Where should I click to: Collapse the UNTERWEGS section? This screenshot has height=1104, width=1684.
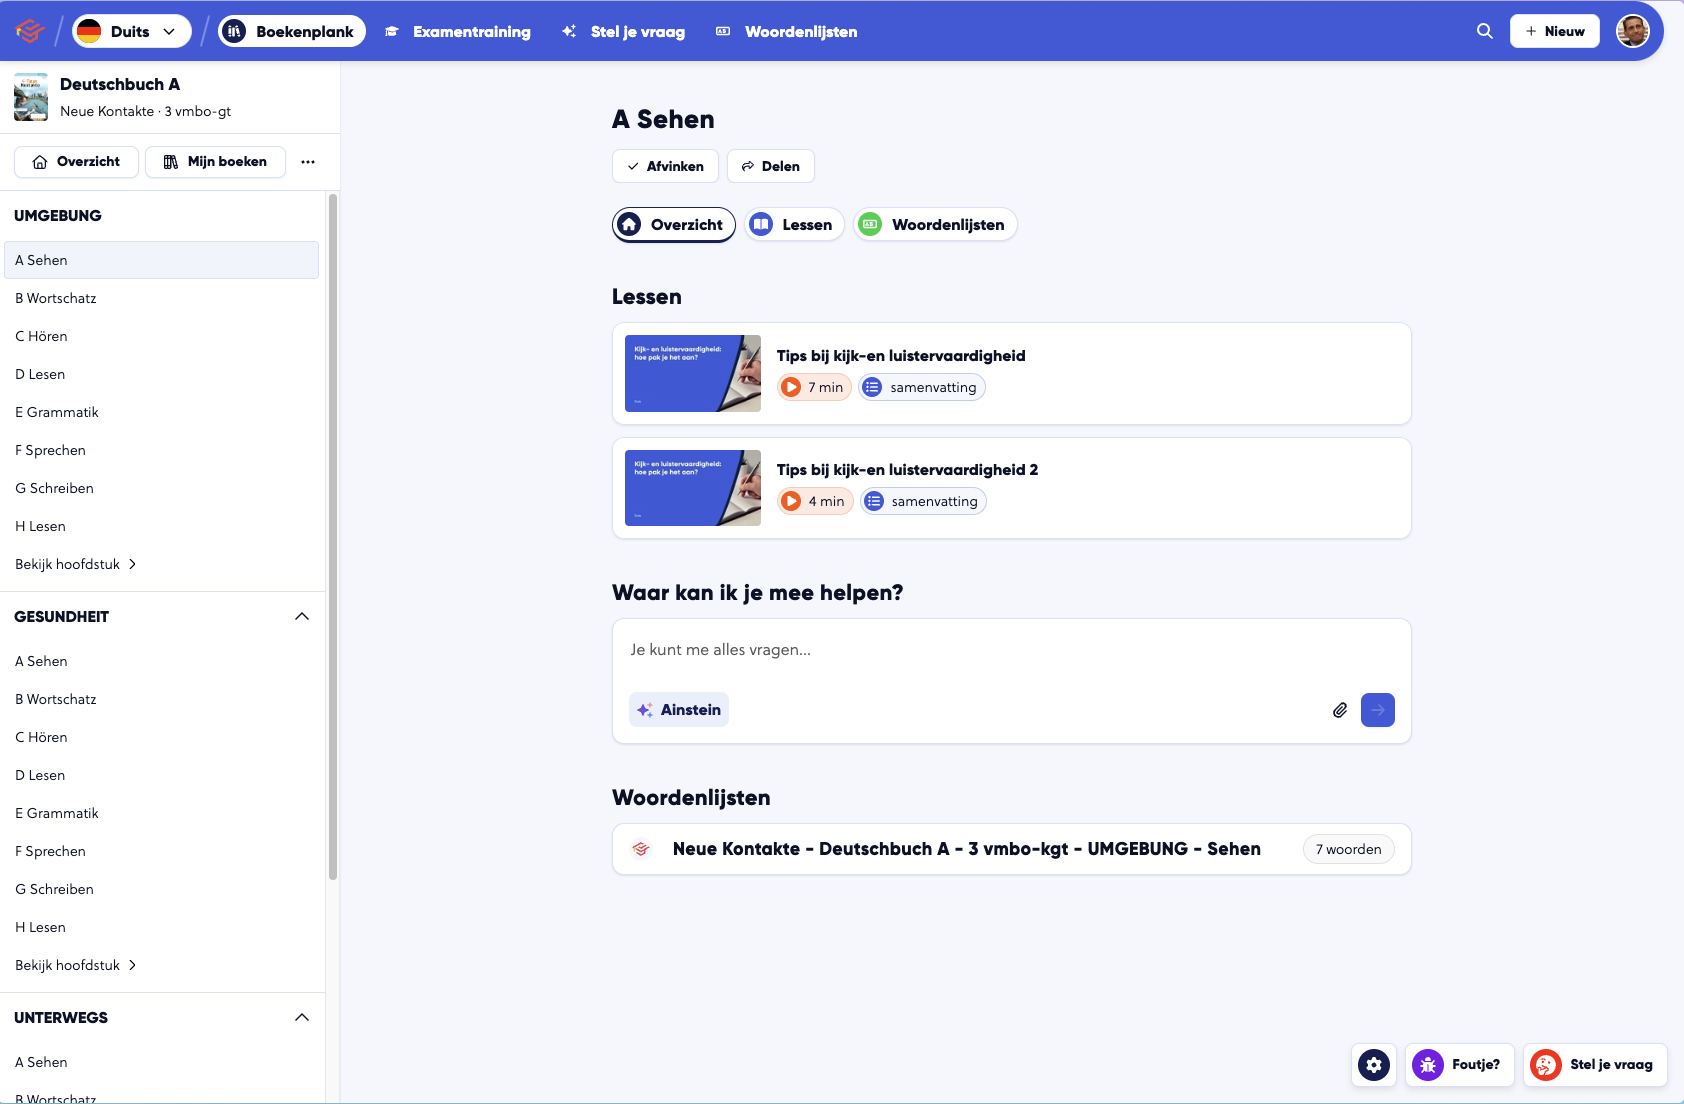click(302, 1018)
